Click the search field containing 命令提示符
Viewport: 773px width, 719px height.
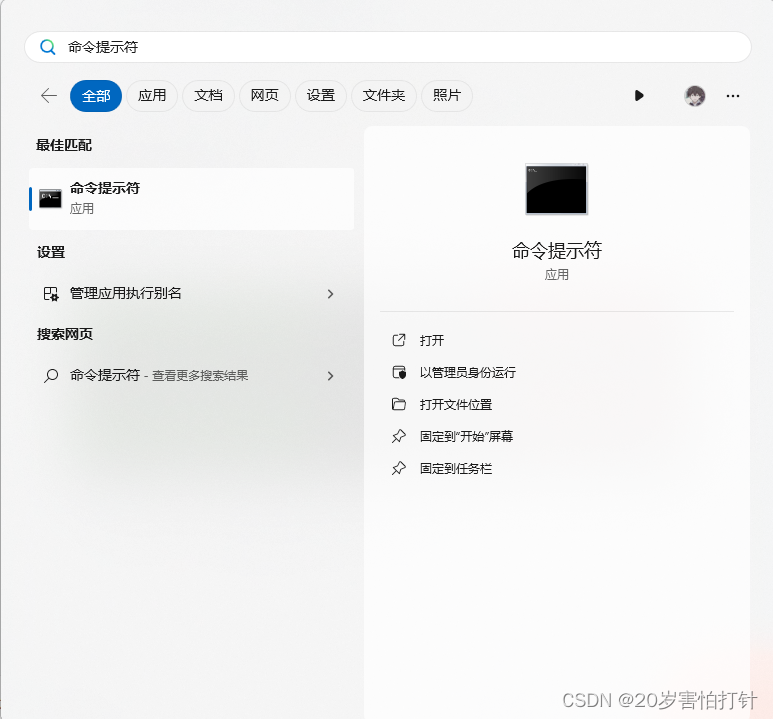coord(387,47)
